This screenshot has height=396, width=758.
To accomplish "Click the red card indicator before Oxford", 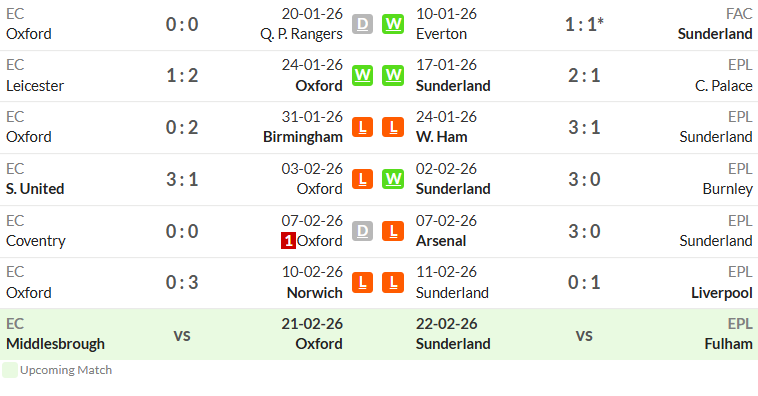I will tap(288, 241).
